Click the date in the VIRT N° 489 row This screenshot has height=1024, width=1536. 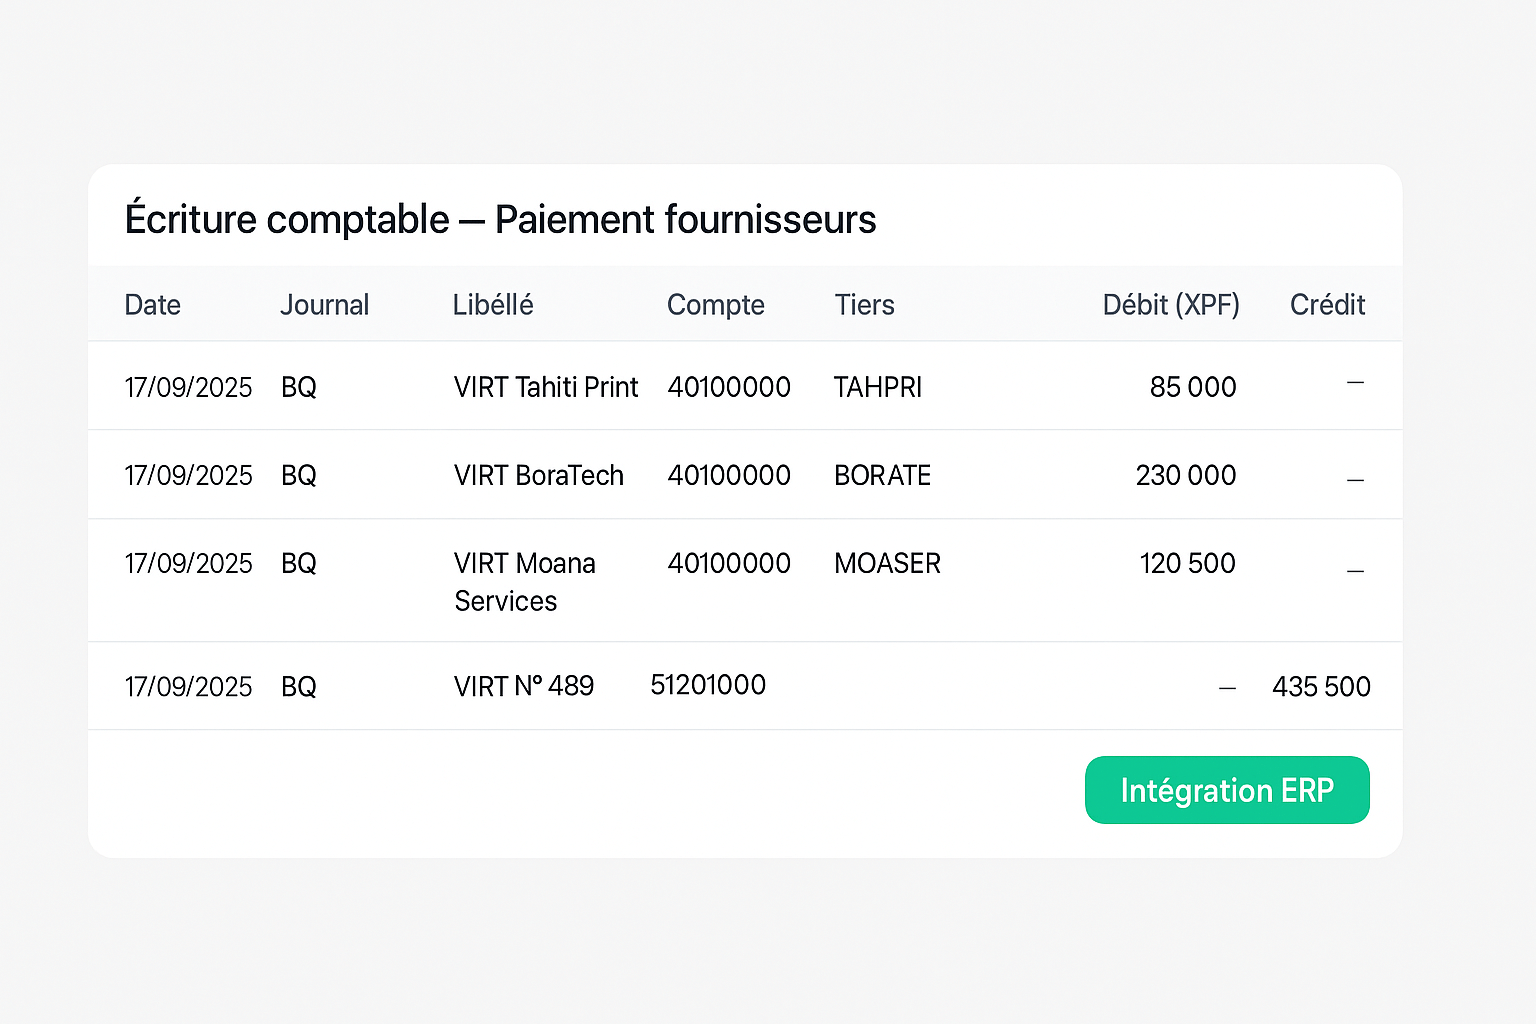(188, 686)
